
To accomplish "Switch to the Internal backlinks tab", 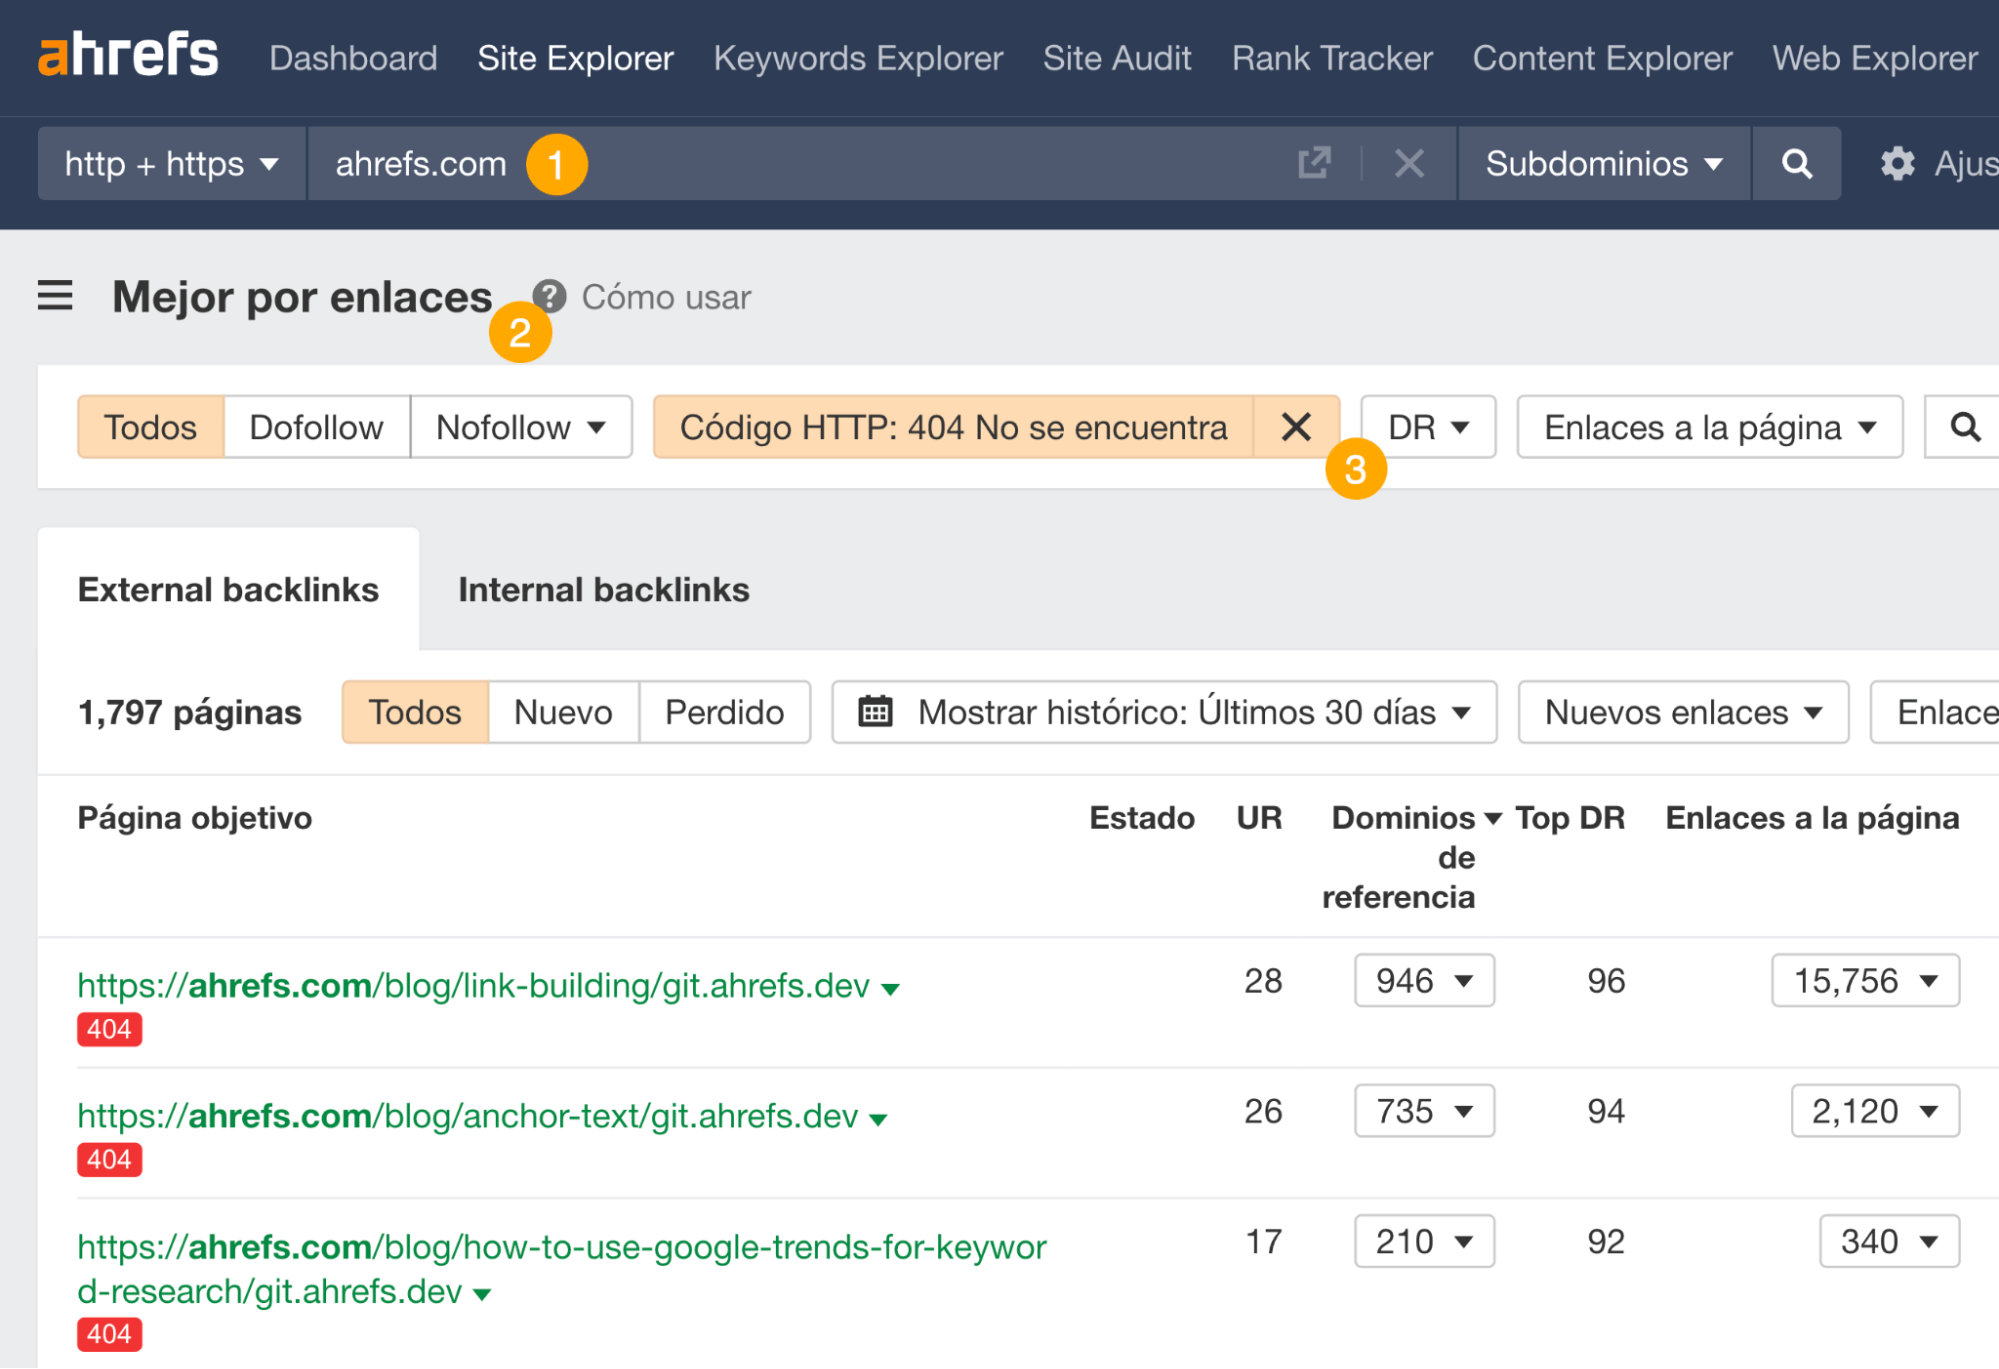I will tap(603, 589).
